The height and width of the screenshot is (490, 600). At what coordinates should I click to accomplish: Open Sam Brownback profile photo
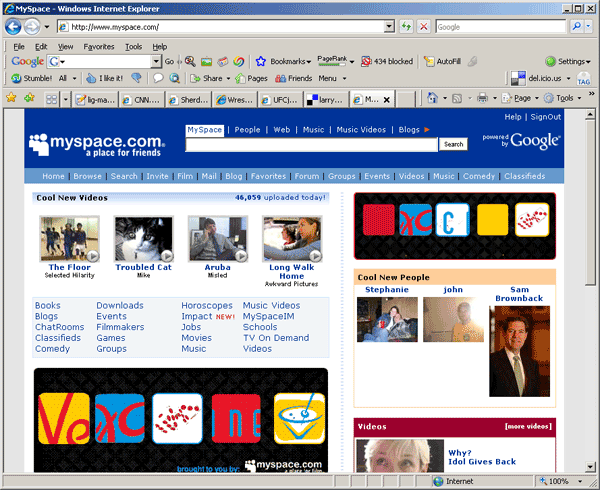519,351
